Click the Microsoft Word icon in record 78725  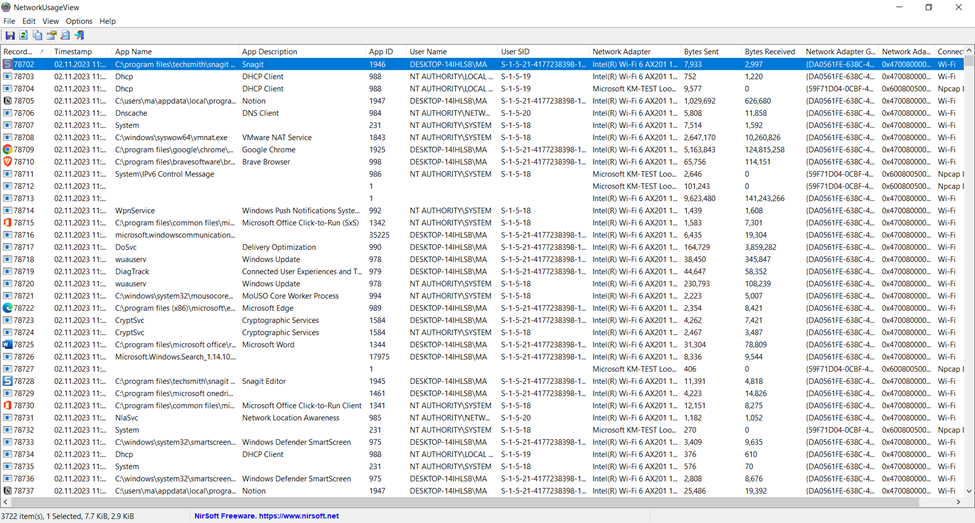click(8, 344)
